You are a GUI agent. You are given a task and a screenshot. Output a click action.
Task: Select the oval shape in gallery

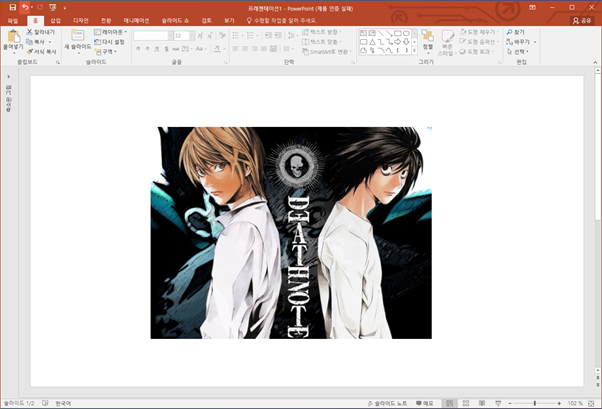(x=406, y=33)
